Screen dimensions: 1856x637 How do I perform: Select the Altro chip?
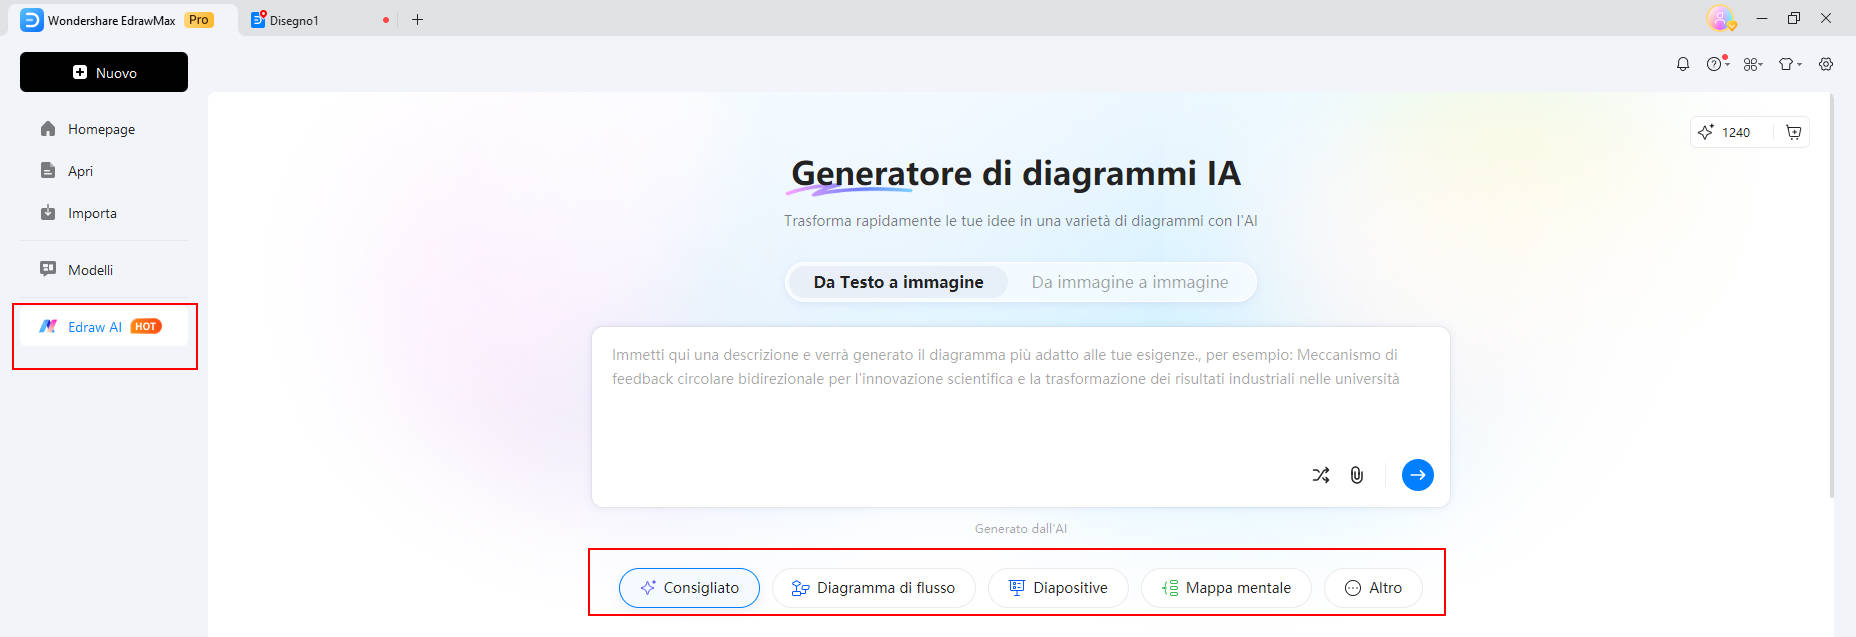point(1373,588)
